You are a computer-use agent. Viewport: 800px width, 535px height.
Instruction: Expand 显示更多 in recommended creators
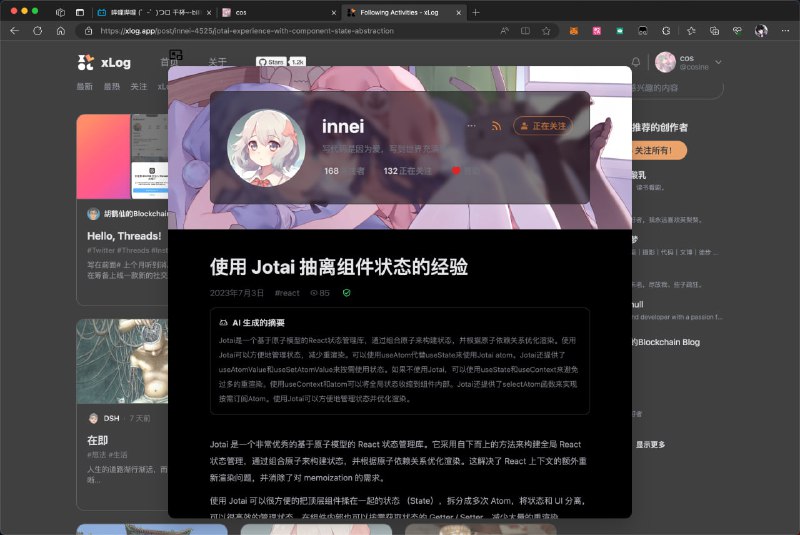[x=651, y=444]
